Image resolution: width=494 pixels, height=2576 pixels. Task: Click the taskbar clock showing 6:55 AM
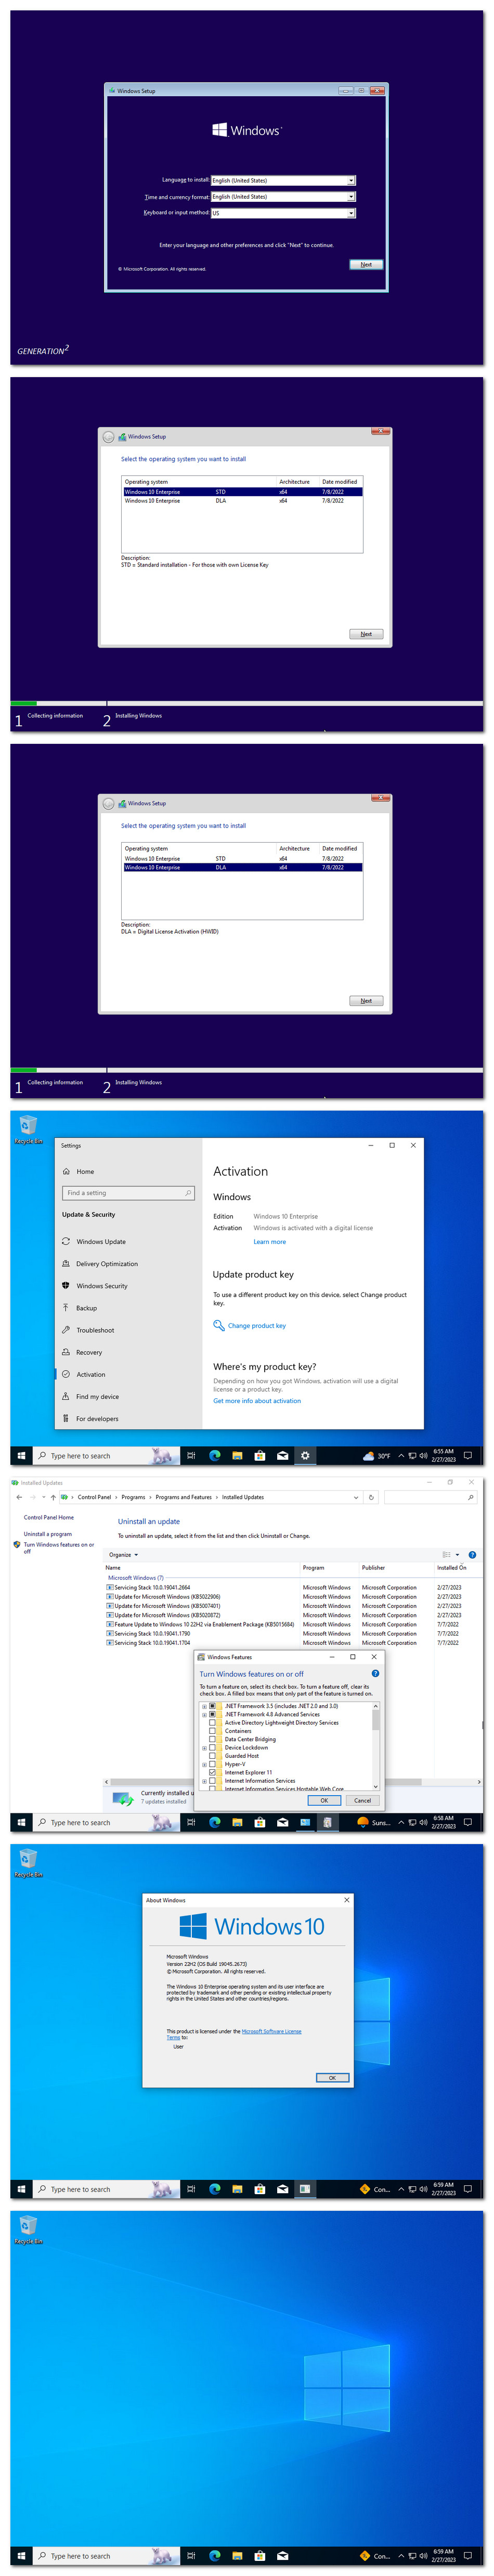coord(443,1456)
